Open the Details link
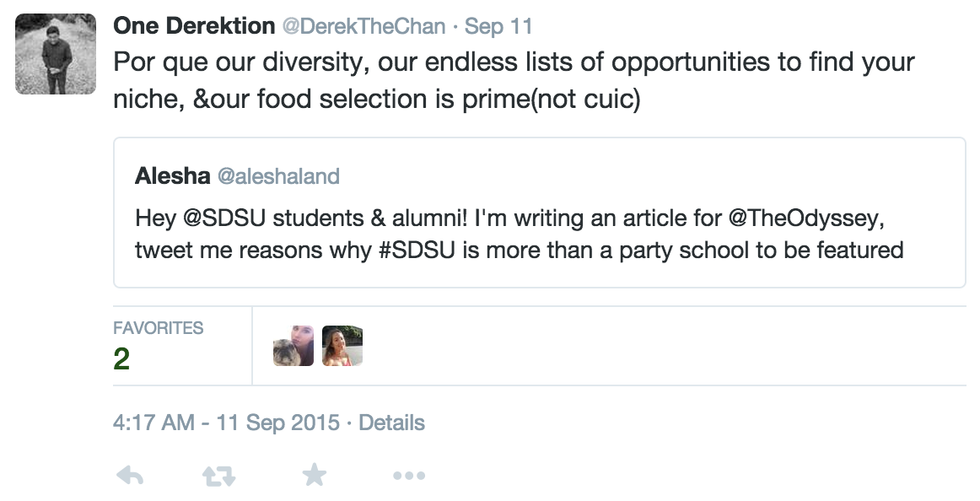Viewport: 980px width, 501px height. pyautogui.click(x=392, y=423)
